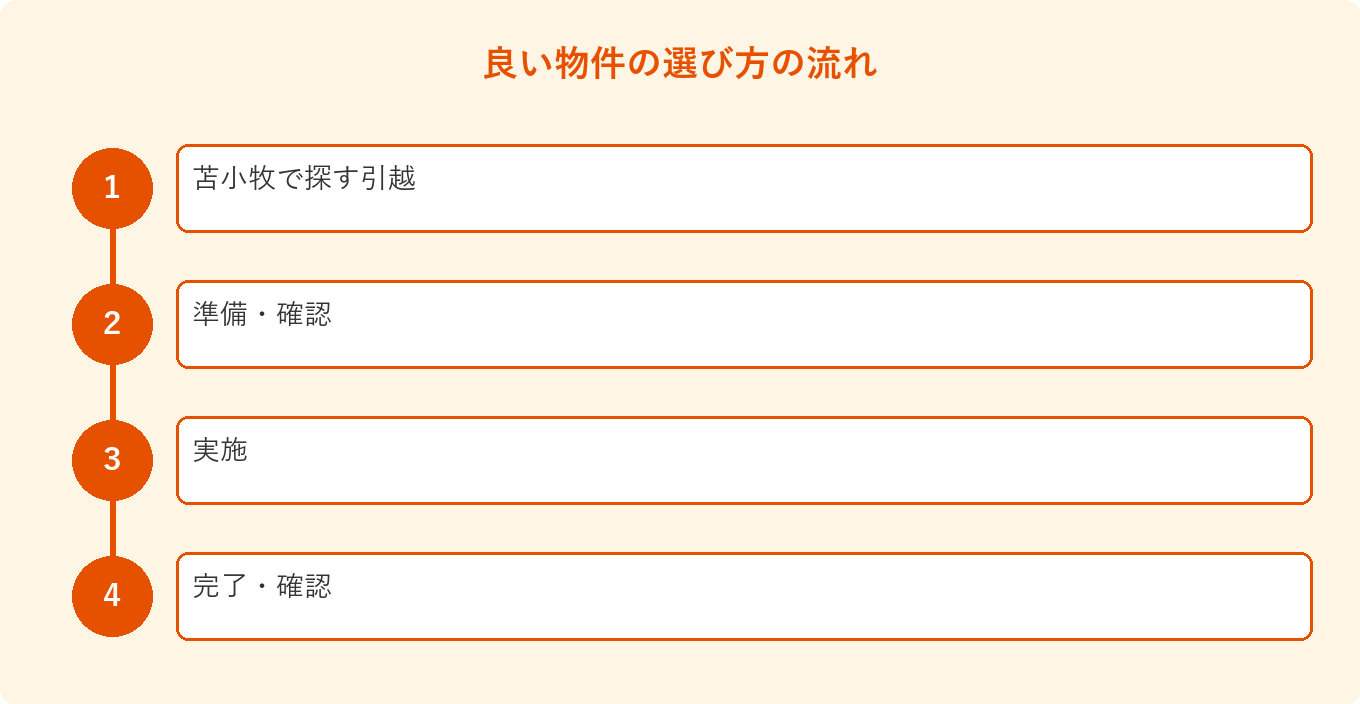Click the 実施 step text
This screenshot has height=704, width=1360.
pyautogui.click(x=220, y=451)
